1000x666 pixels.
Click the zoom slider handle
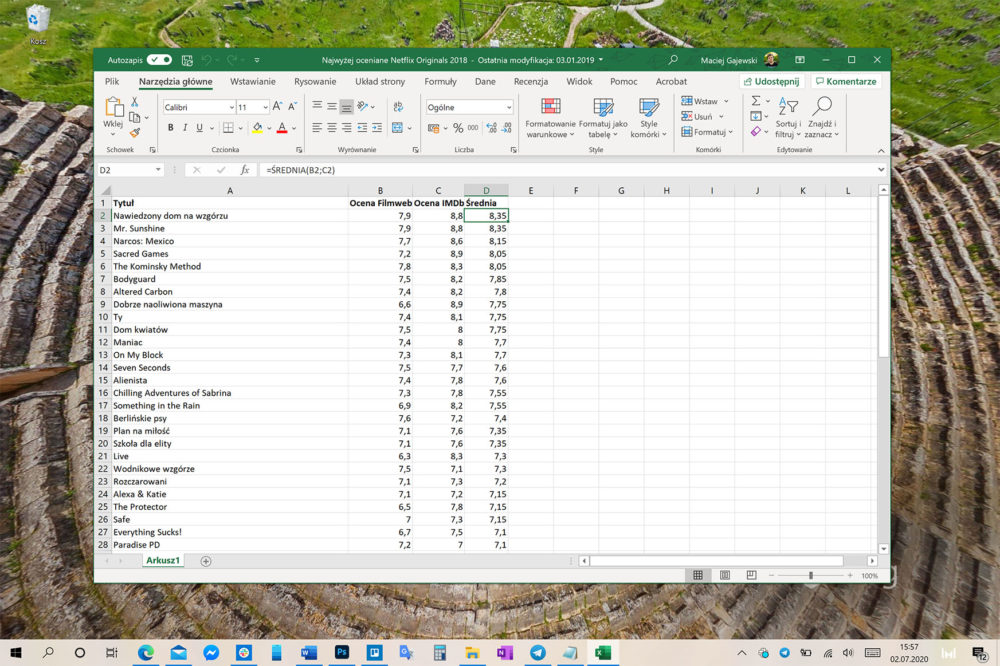[811, 575]
